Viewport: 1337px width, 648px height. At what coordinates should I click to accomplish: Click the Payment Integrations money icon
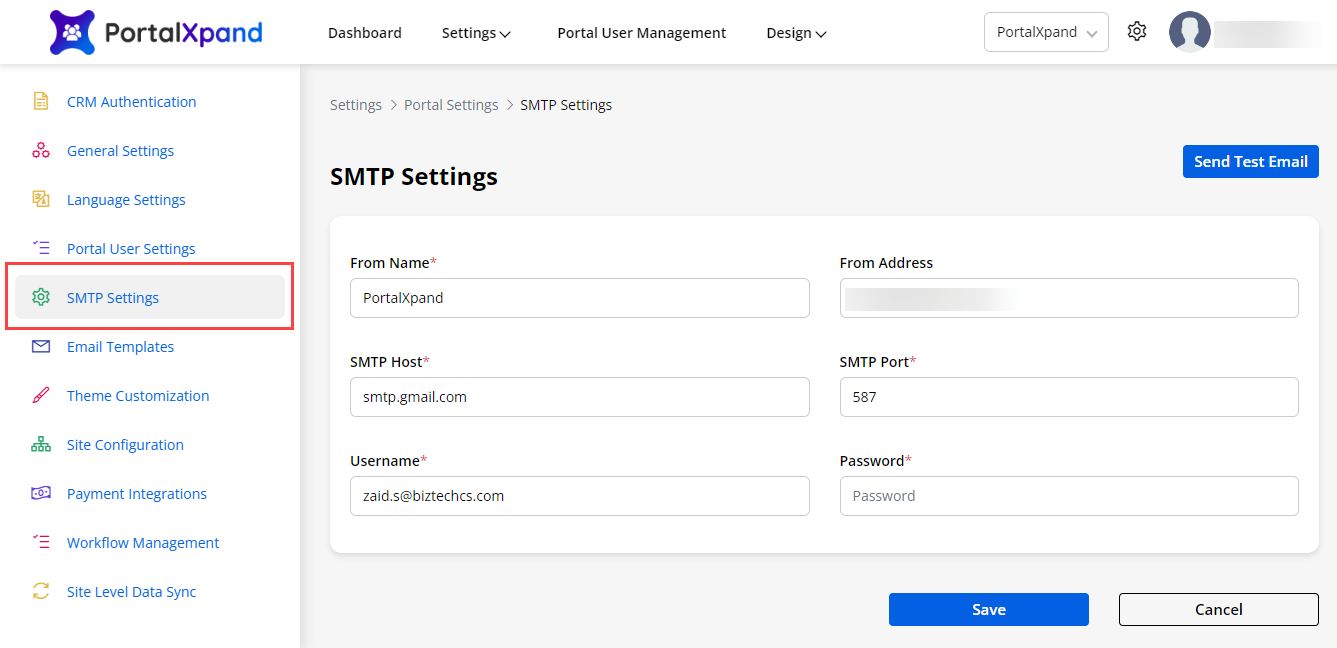coord(41,493)
